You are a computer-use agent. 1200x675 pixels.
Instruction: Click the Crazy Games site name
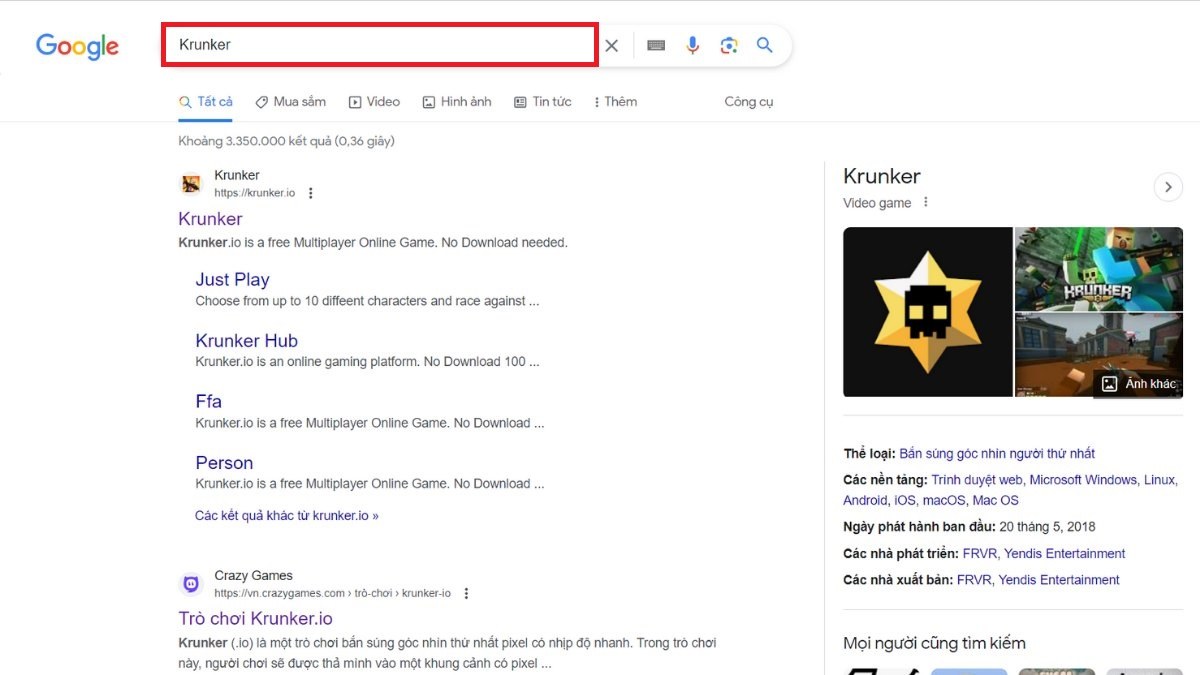click(x=254, y=576)
